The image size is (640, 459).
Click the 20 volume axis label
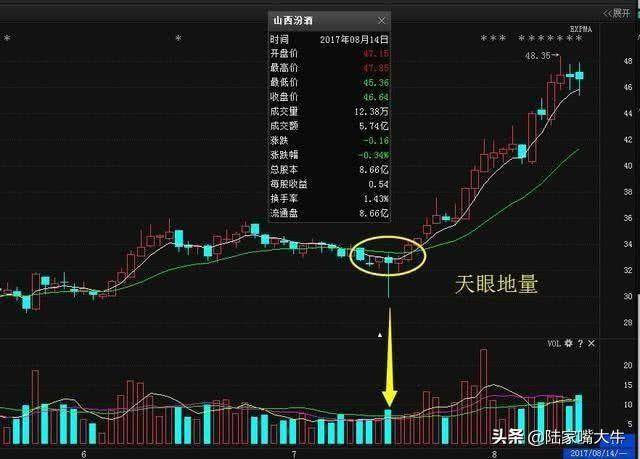(x=628, y=366)
